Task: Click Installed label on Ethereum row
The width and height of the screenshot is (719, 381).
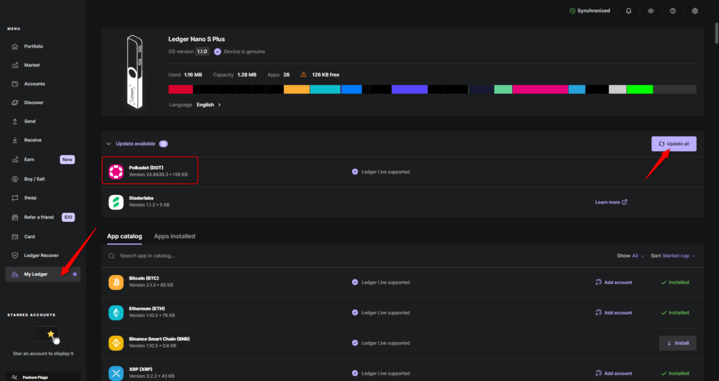Action: [x=675, y=313]
